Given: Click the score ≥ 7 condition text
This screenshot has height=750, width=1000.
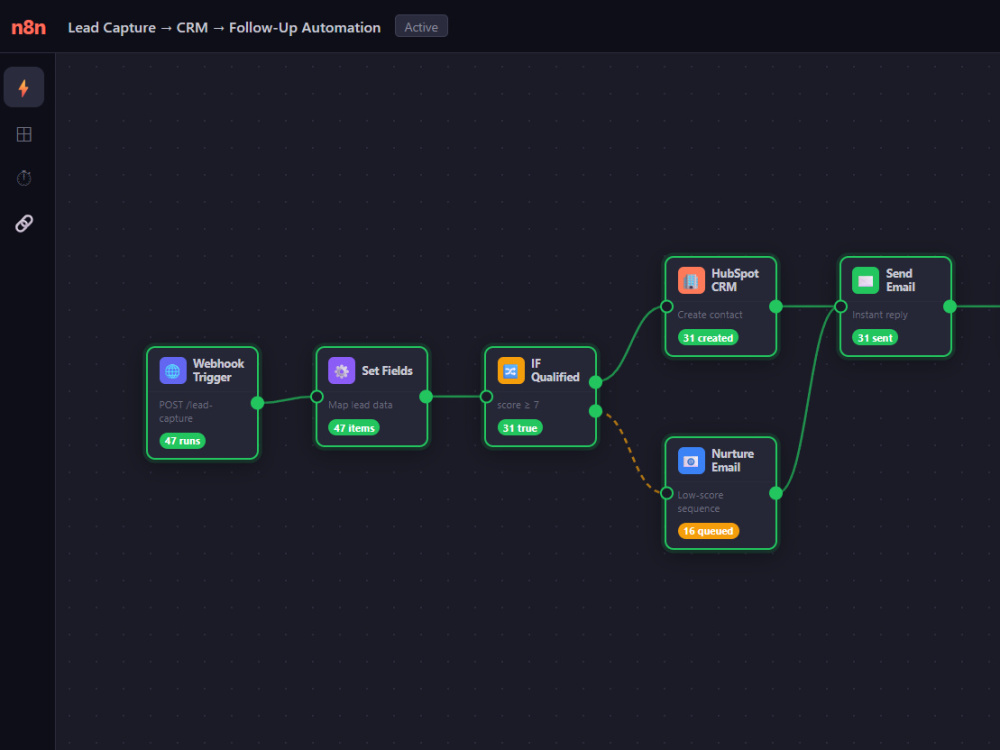Looking at the screenshot, I should click(x=518, y=405).
